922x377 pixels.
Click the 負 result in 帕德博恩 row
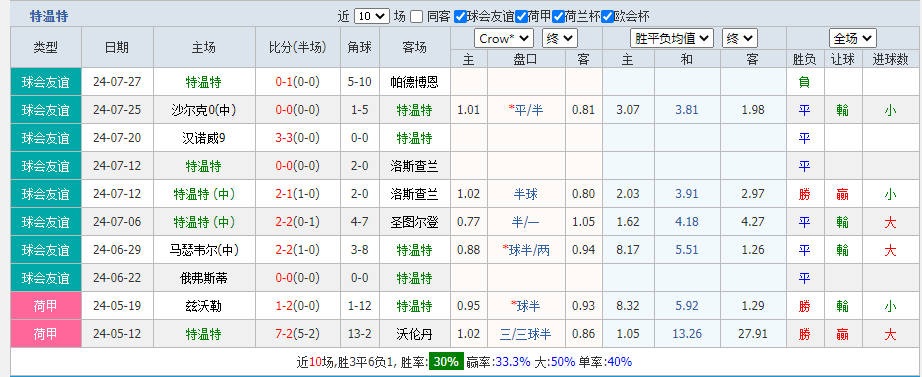click(804, 82)
